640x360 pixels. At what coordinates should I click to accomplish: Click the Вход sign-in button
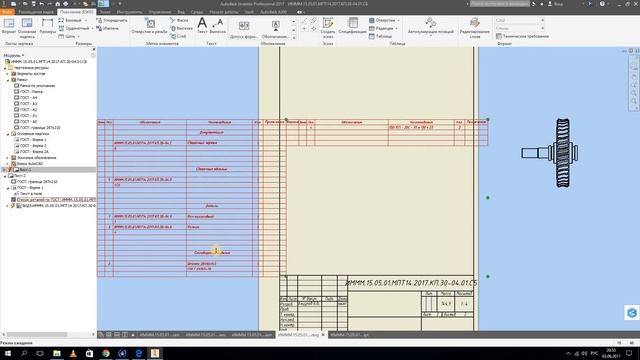click(556, 4)
